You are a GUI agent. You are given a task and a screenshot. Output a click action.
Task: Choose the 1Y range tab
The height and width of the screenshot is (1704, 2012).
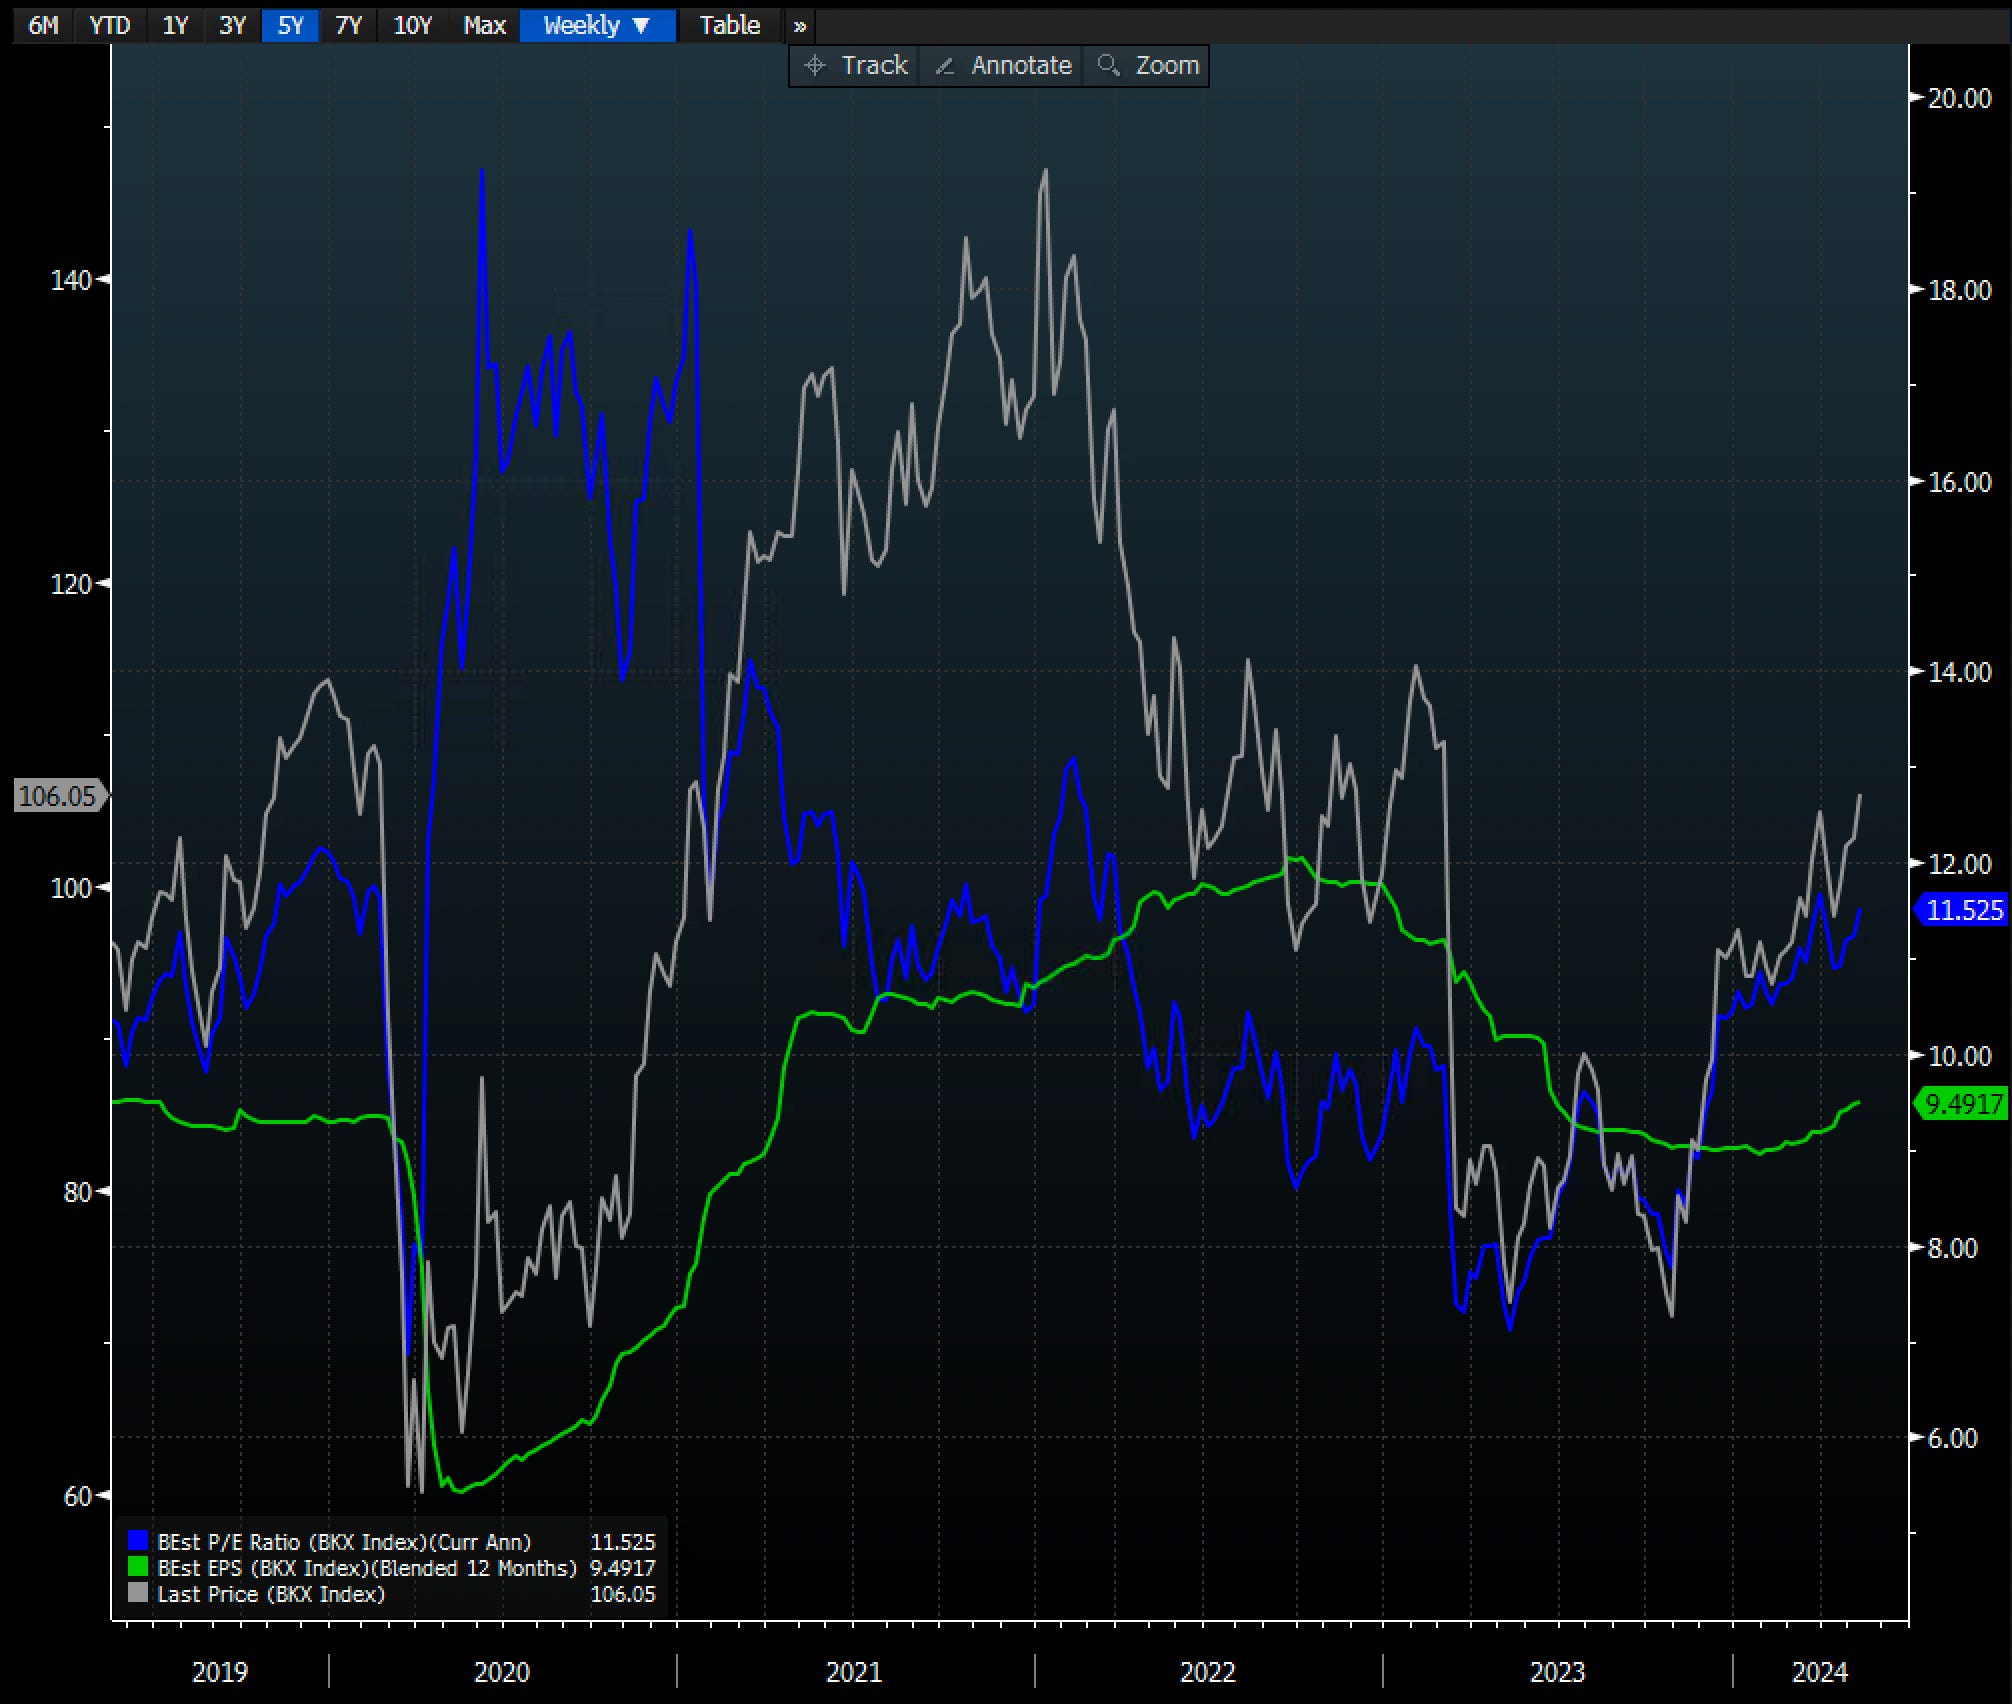[175, 25]
